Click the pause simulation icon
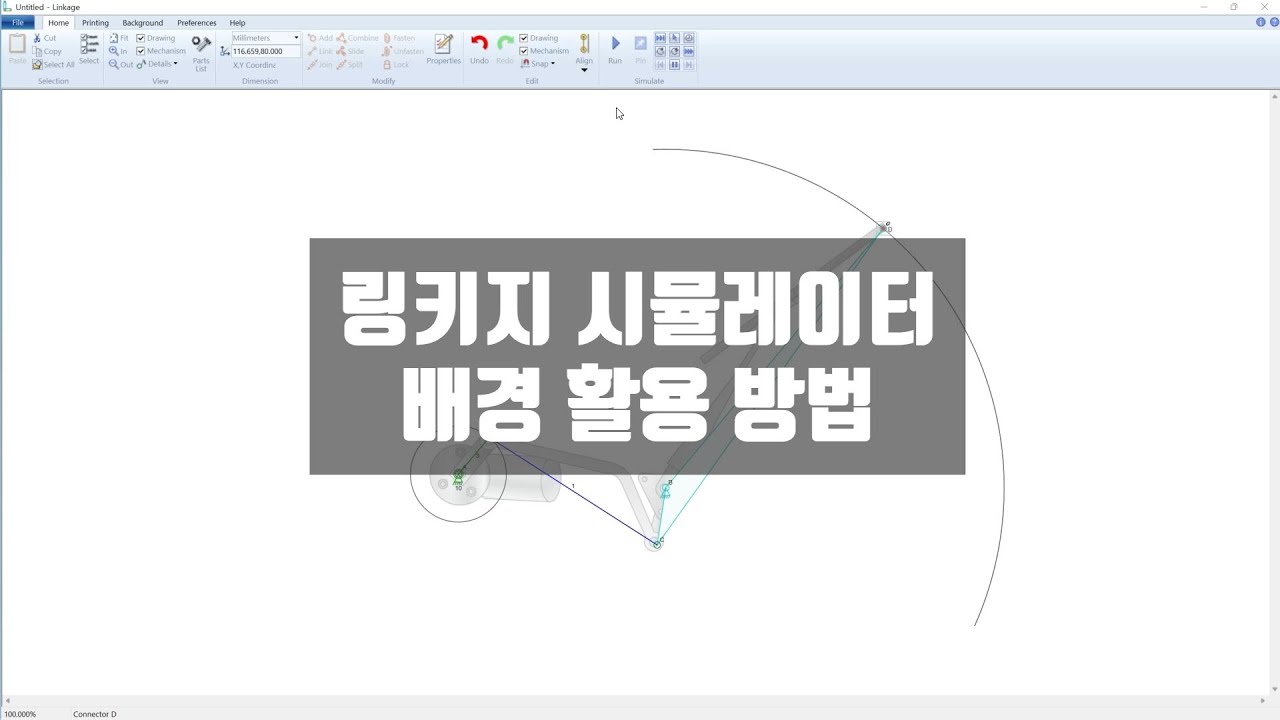 tap(675, 64)
